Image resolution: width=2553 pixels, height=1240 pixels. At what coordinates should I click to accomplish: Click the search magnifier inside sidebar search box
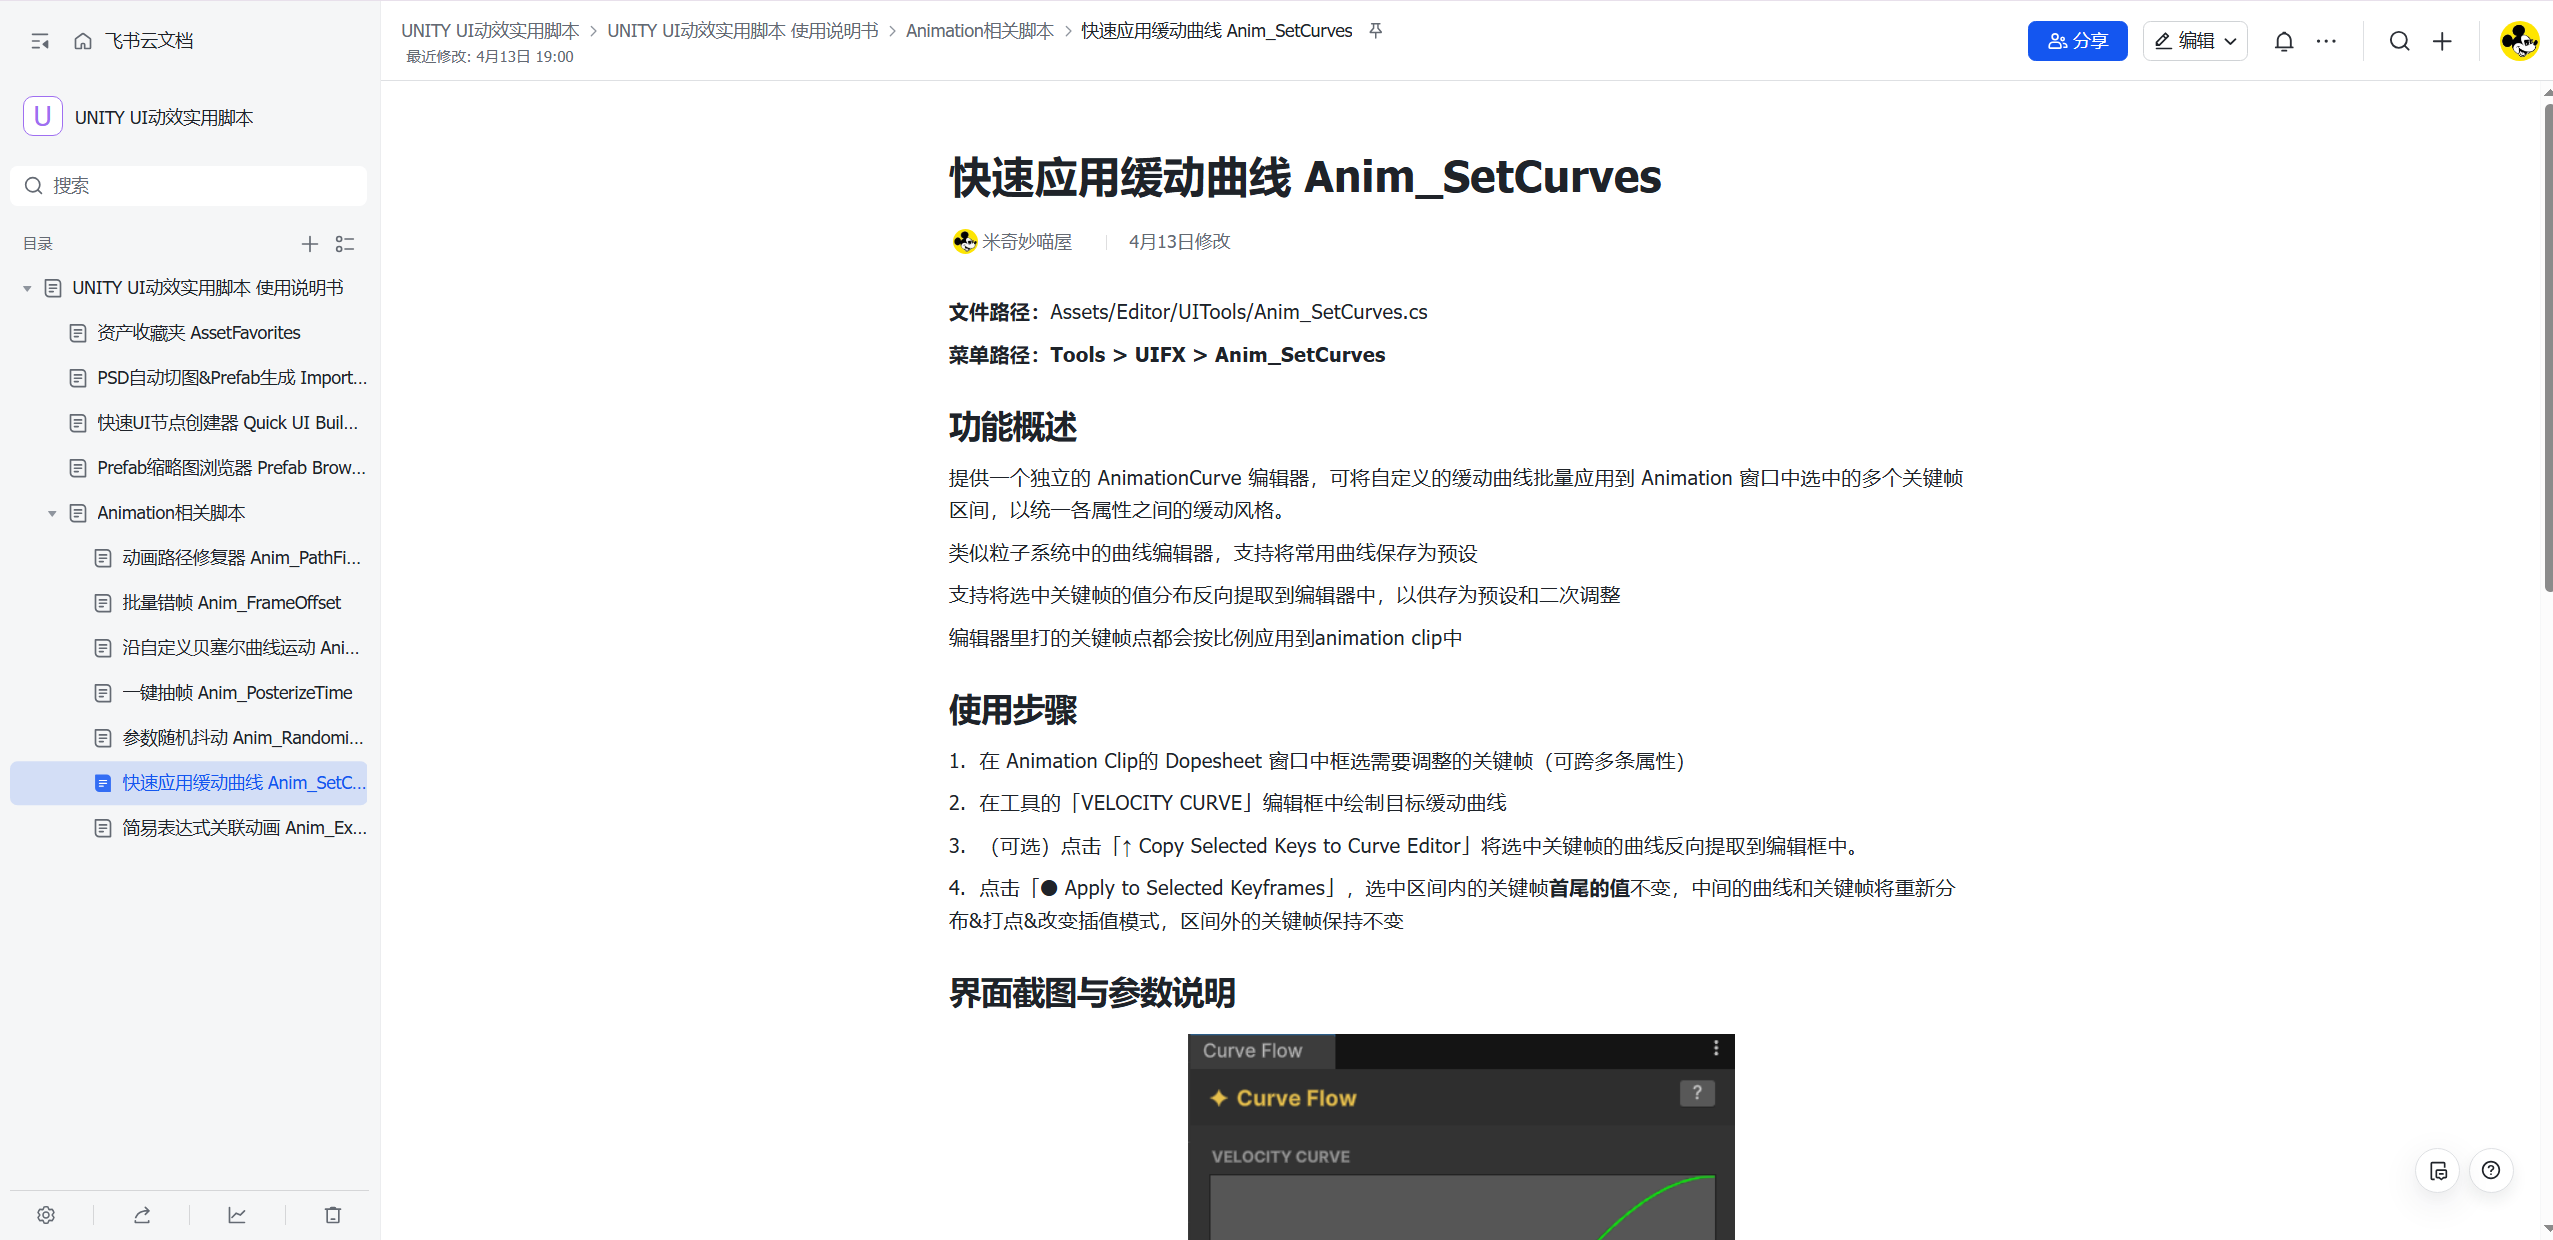pos(34,186)
